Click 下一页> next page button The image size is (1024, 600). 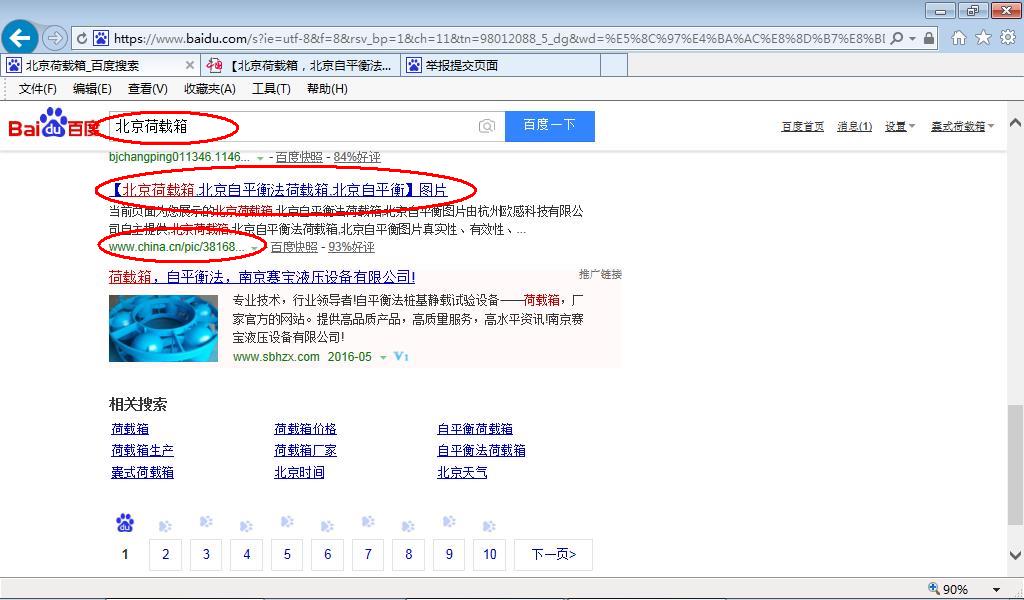(x=553, y=554)
